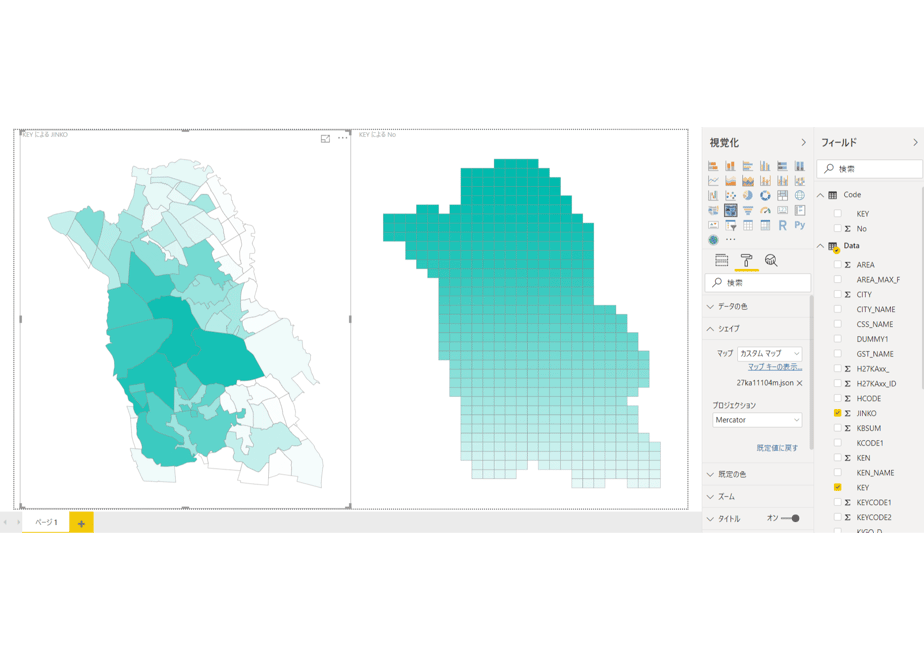
Task: Uncheck the KEY field under Data
Action: [837, 487]
